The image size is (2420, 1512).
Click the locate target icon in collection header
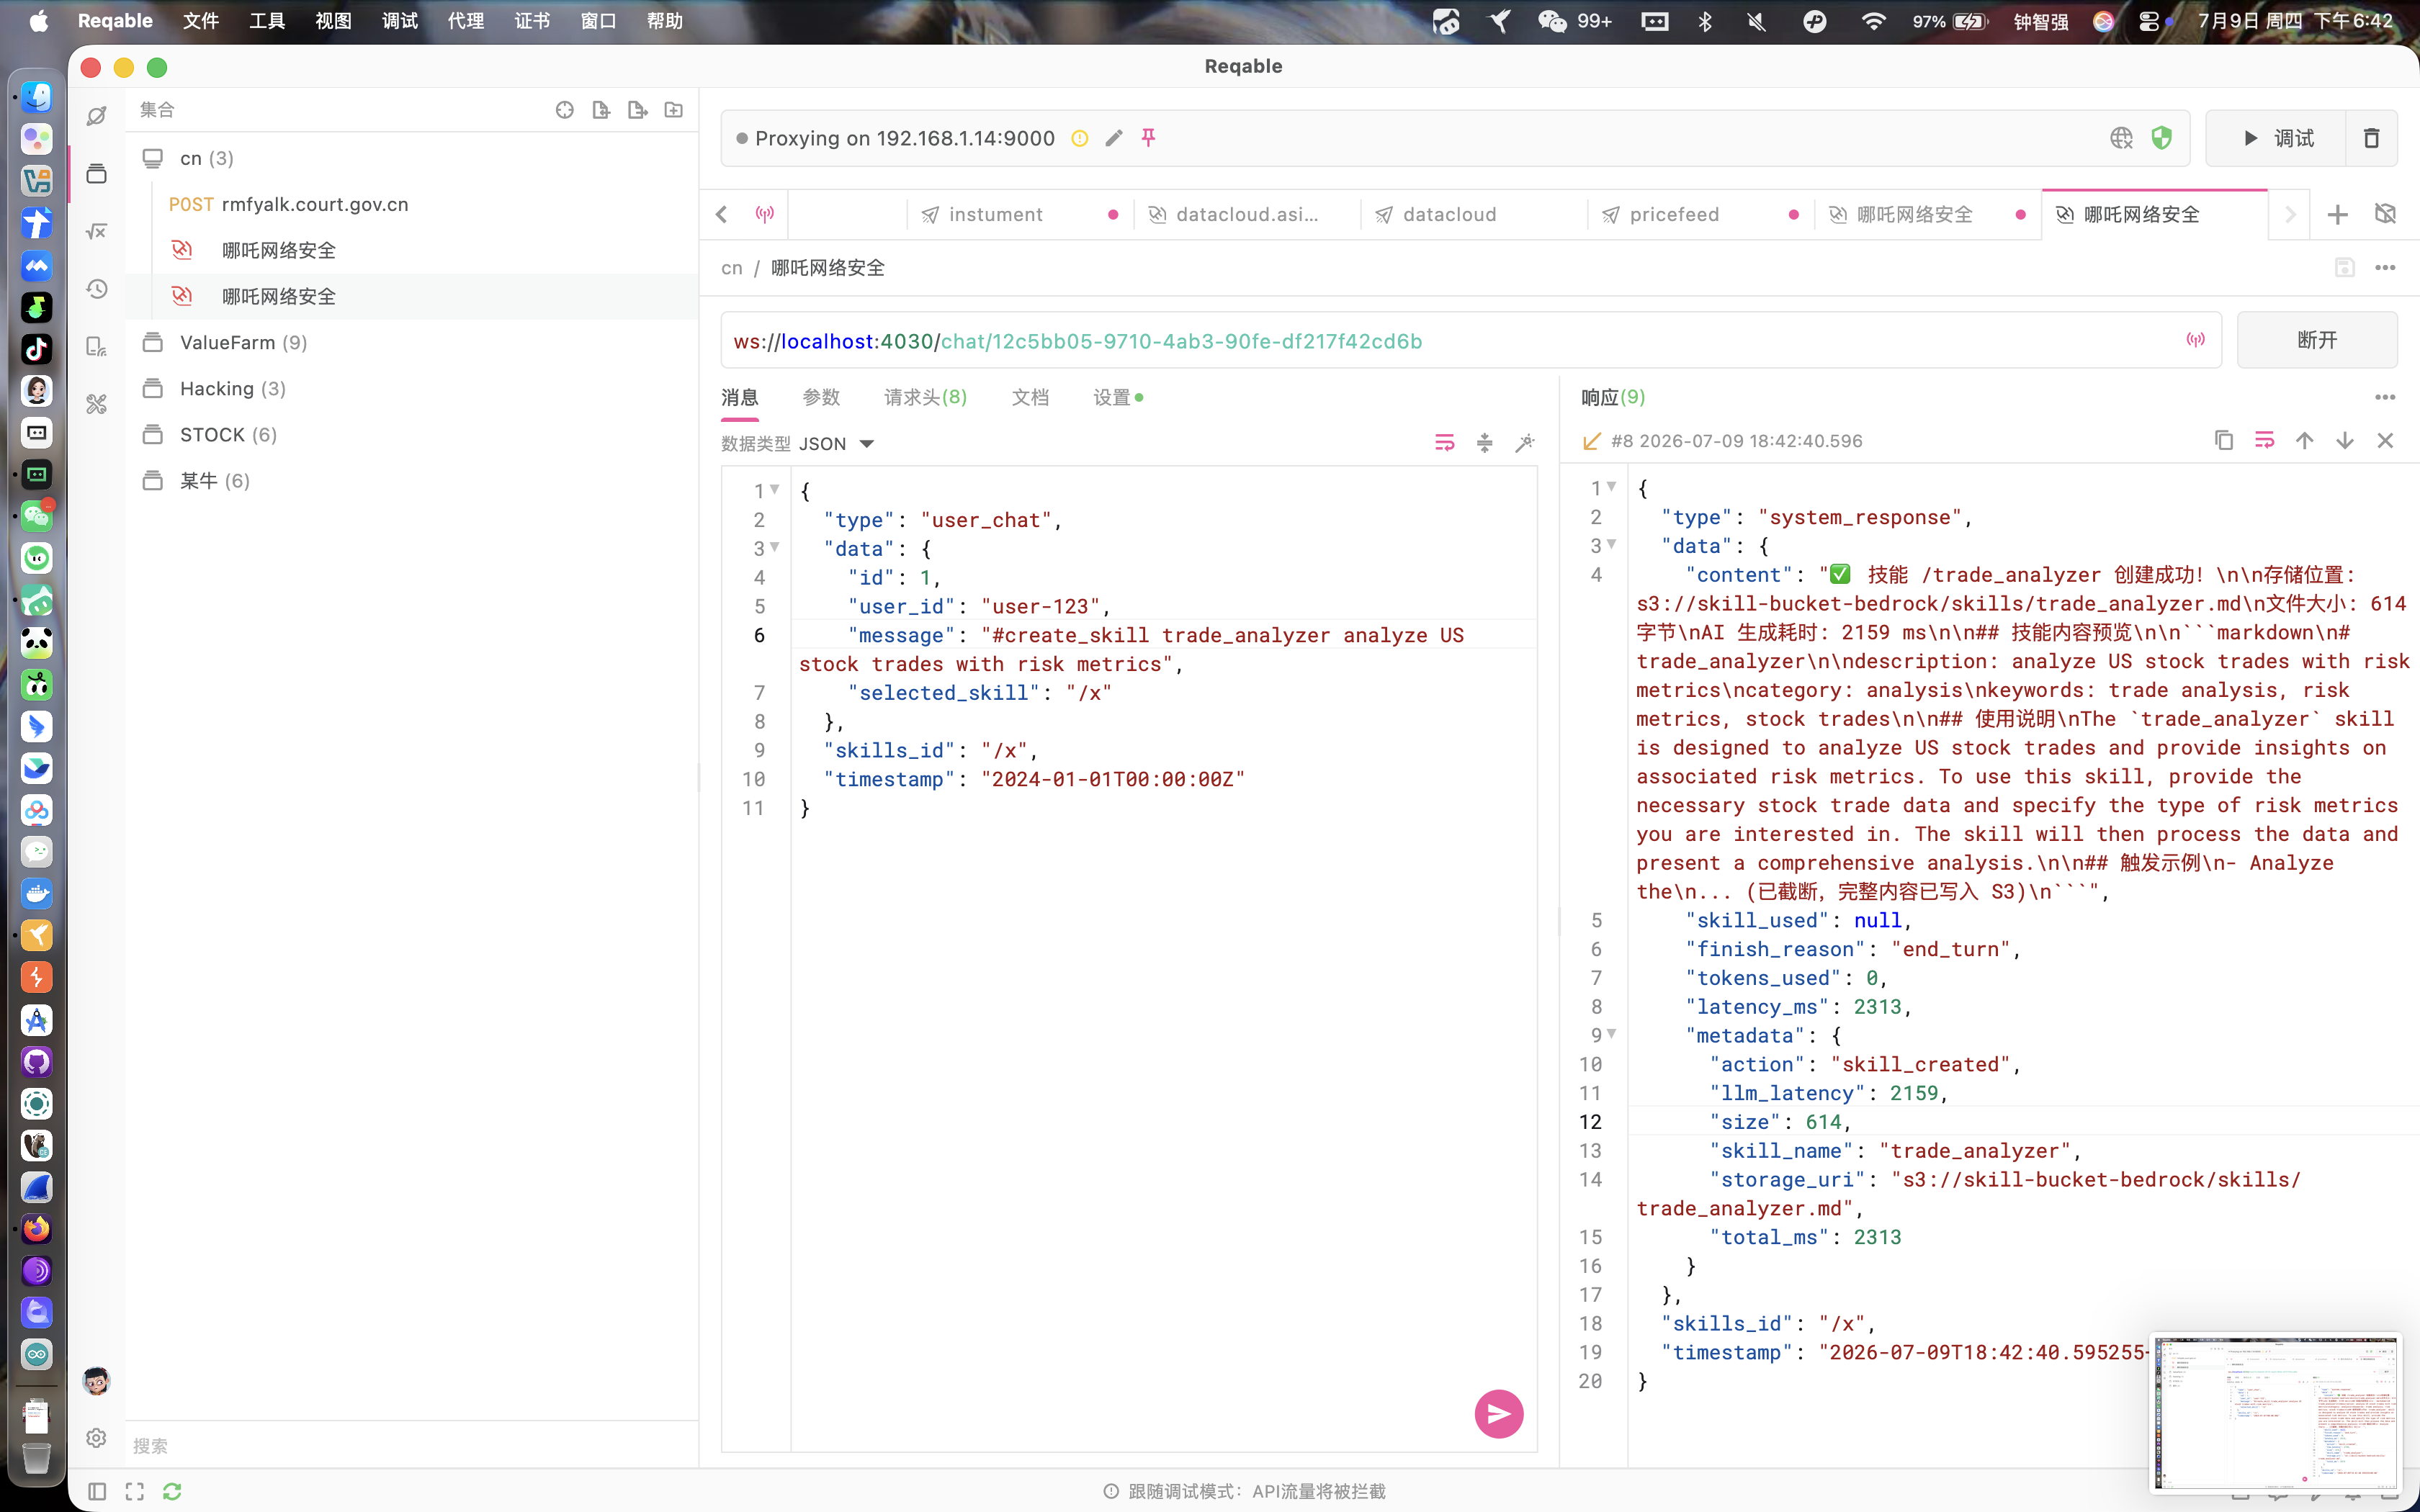coord(565,110)
